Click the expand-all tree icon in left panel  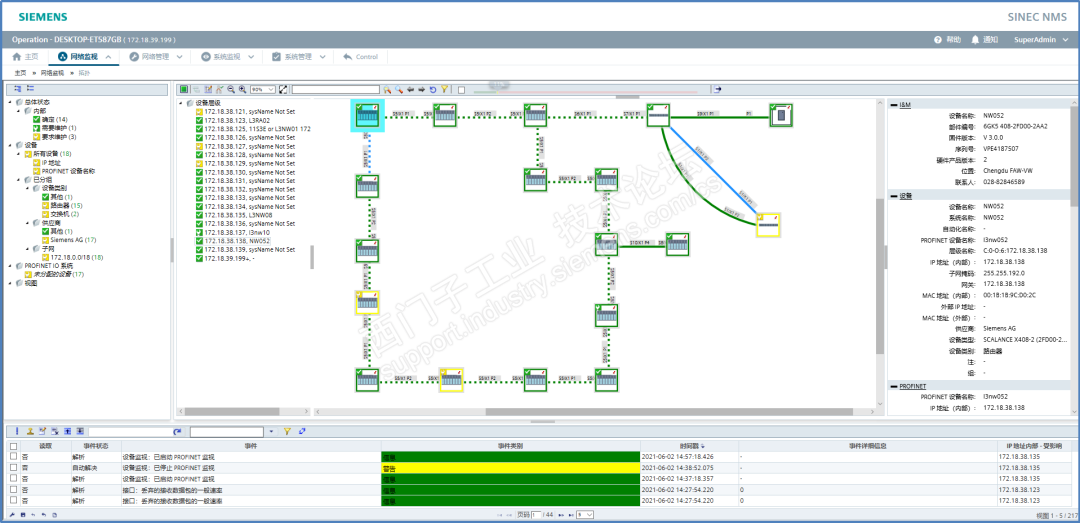click(x=18, y=88)
